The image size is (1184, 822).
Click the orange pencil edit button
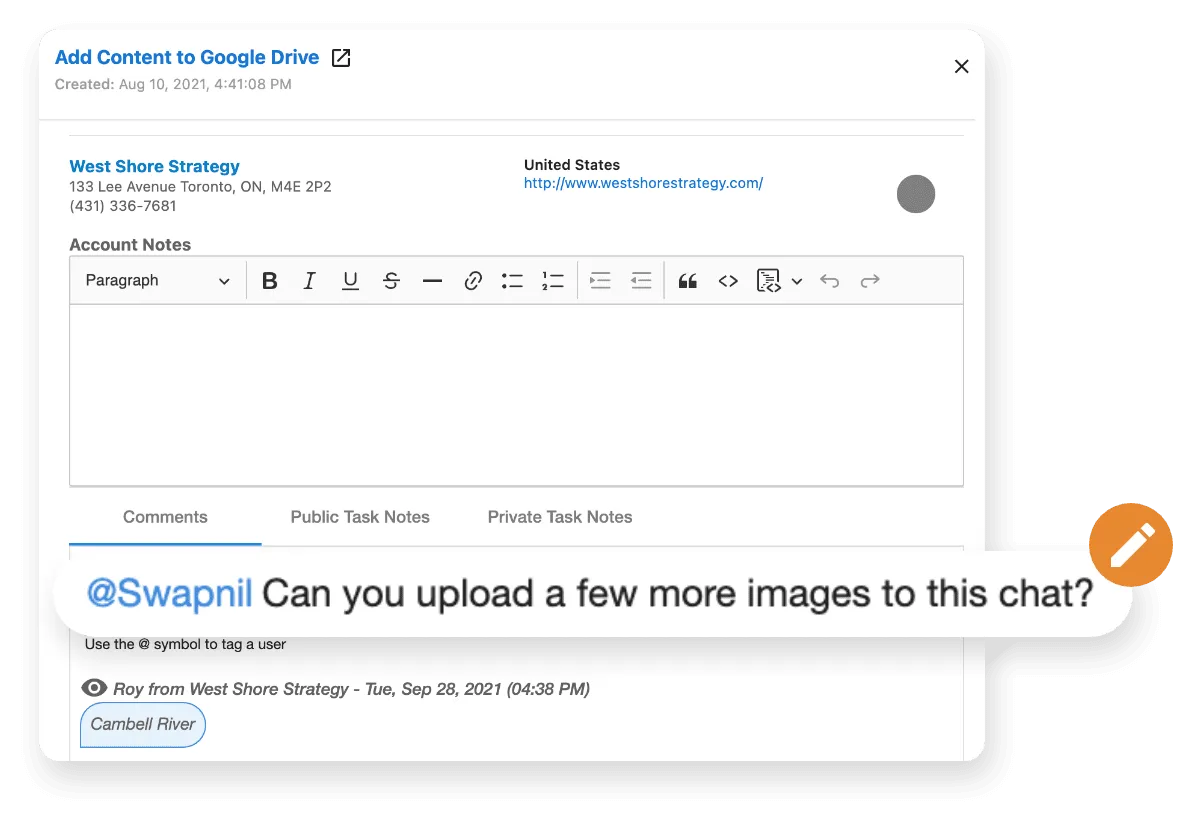[1130, 546]
